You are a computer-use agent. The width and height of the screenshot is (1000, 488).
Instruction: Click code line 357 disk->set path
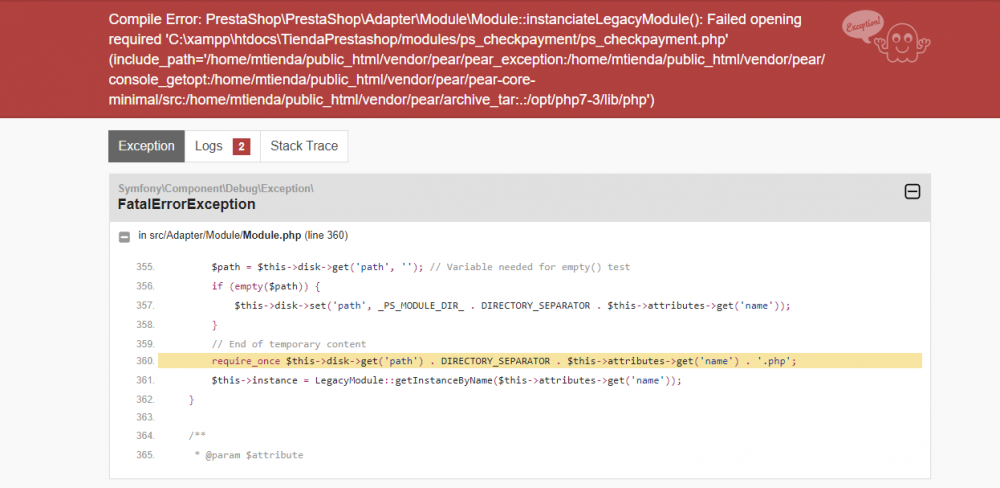point(513,306)
